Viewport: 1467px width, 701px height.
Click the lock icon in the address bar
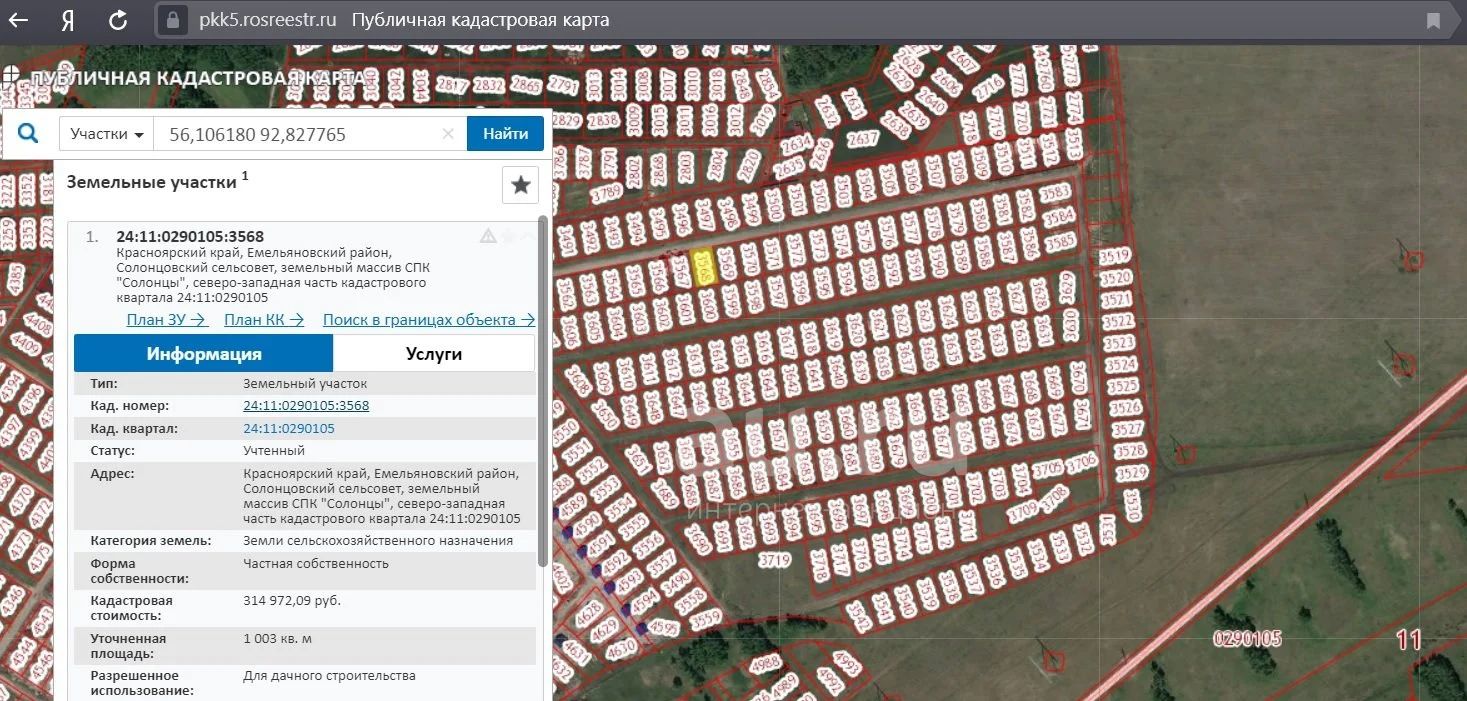pyautogui.click(x=173, y=20)
